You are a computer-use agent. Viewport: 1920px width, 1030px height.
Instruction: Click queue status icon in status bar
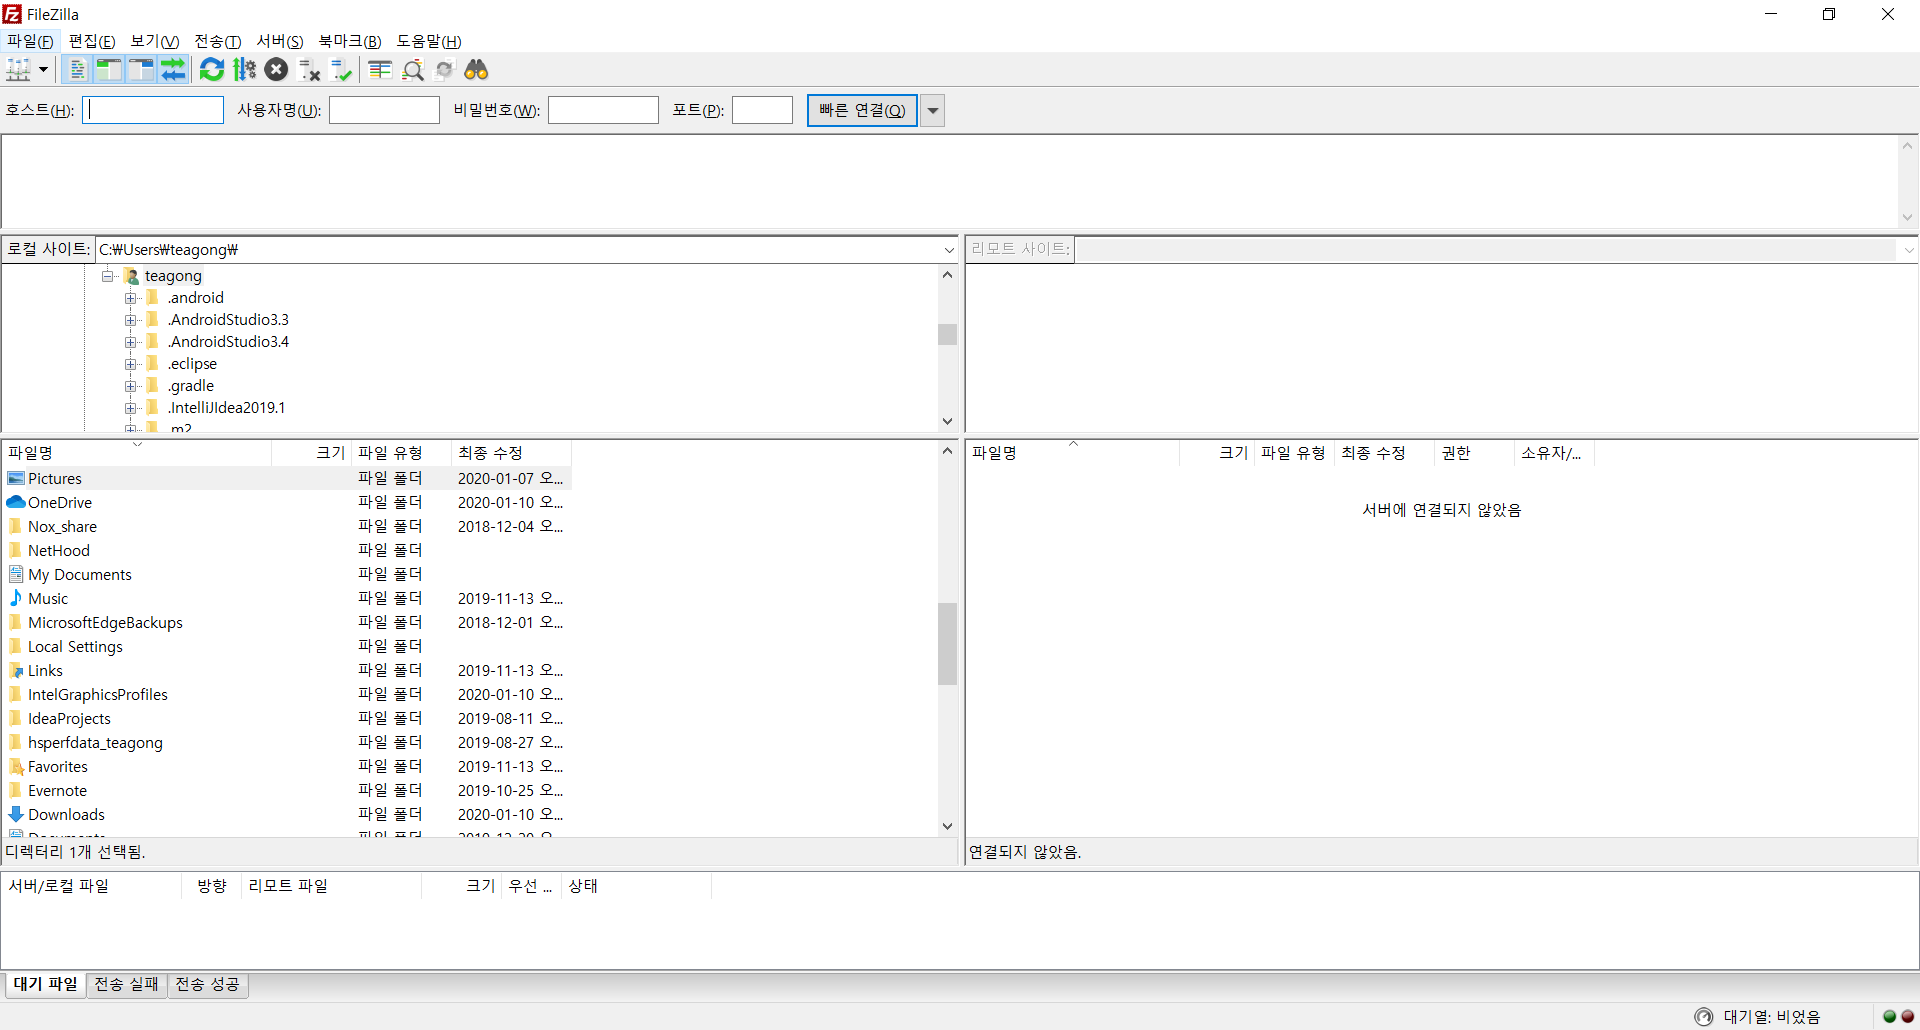click(1704, 1016)
